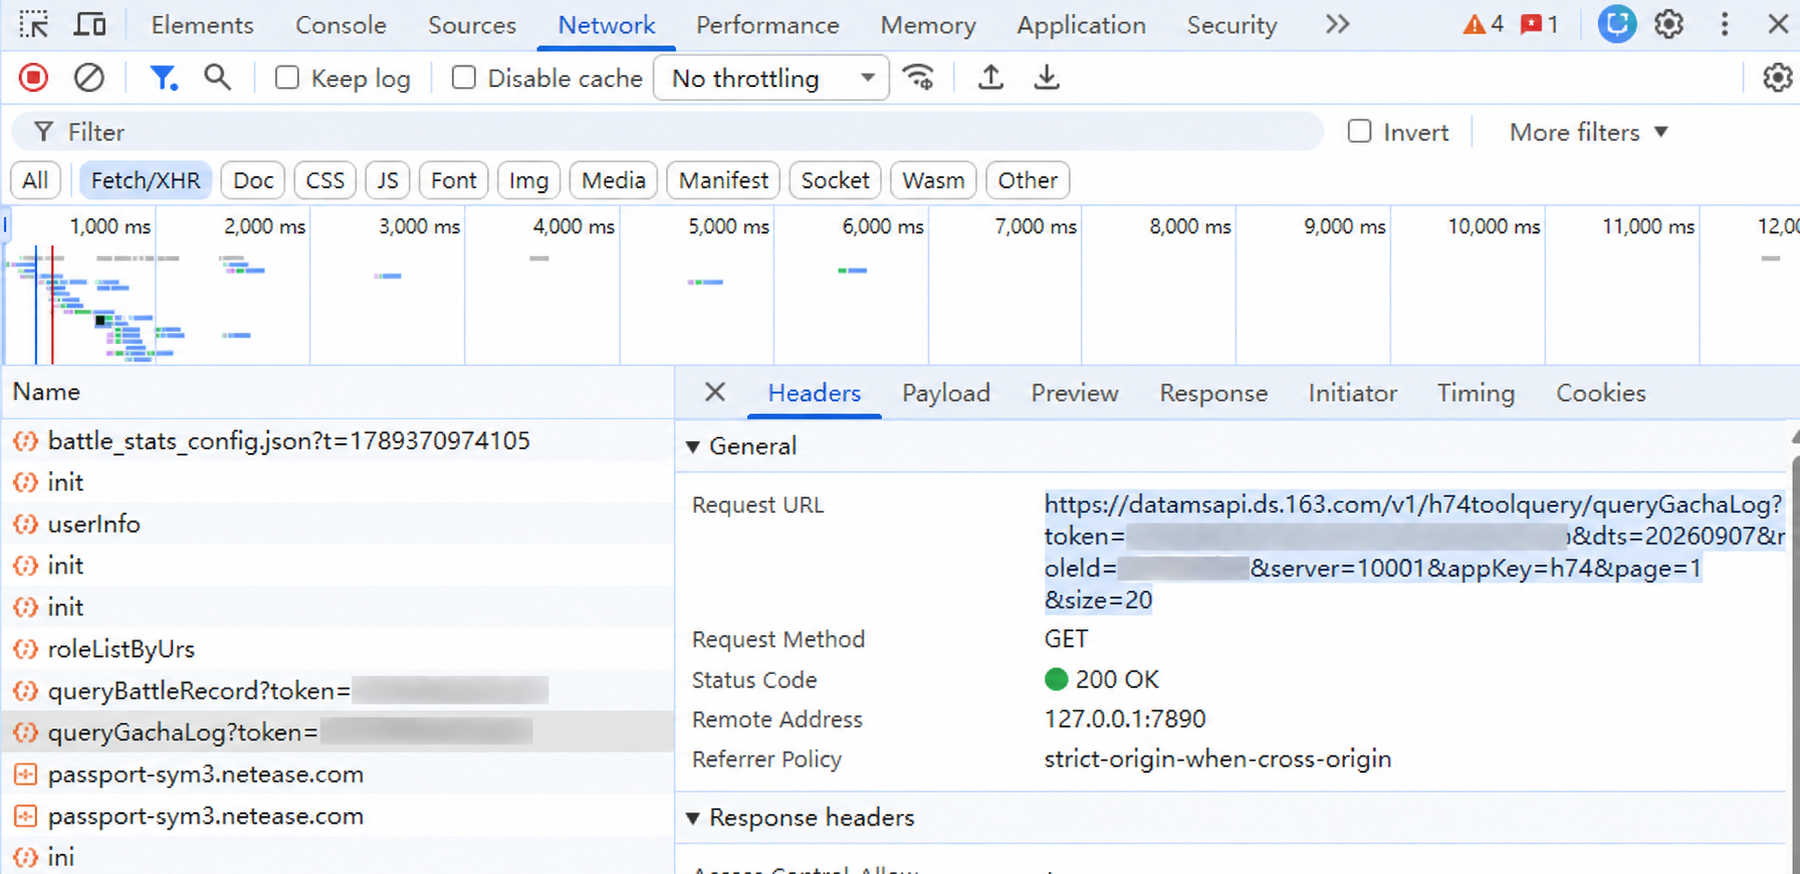Export HAR file download icon

(1046, 77)
